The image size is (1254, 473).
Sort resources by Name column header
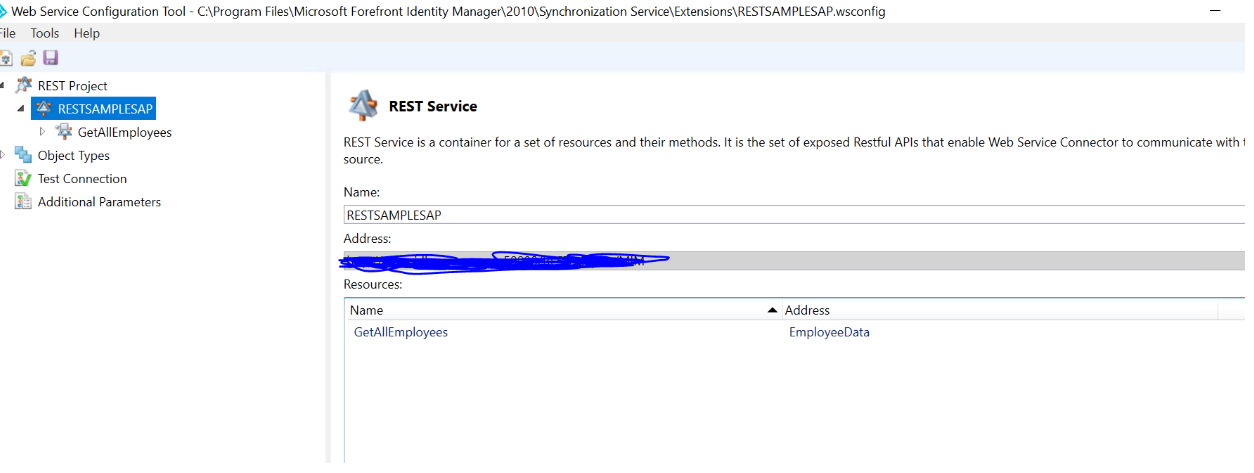[562, 310]
